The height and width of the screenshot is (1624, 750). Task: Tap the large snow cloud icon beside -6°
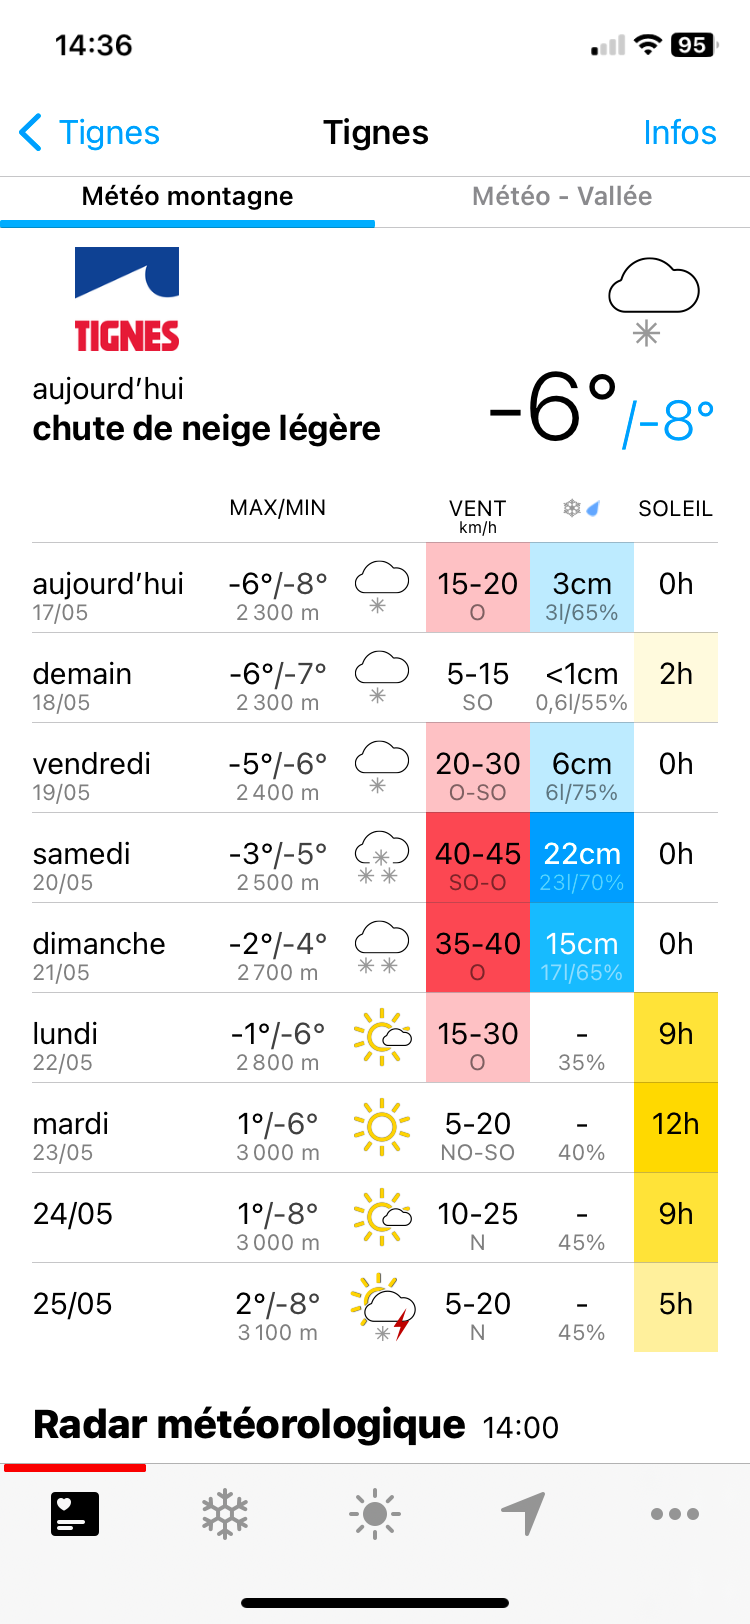click(x=654, y=301)
